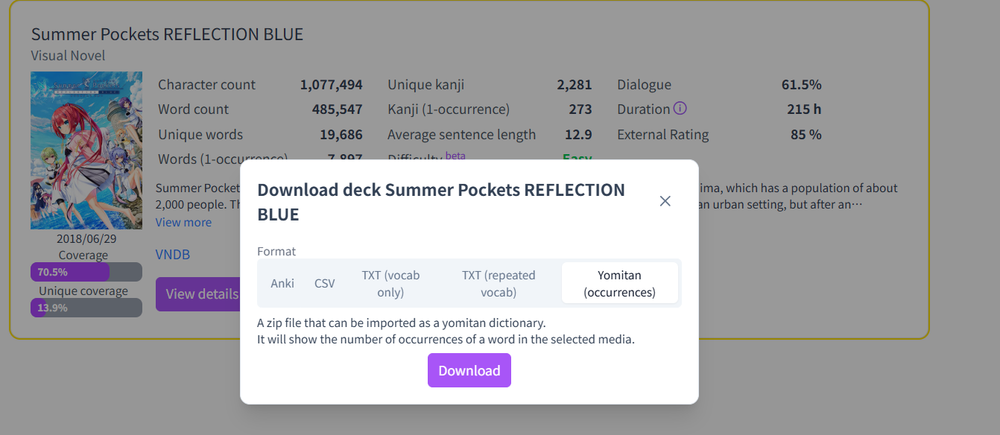
Task: Click the Download deck dialog heading
Action: [441, 201]
